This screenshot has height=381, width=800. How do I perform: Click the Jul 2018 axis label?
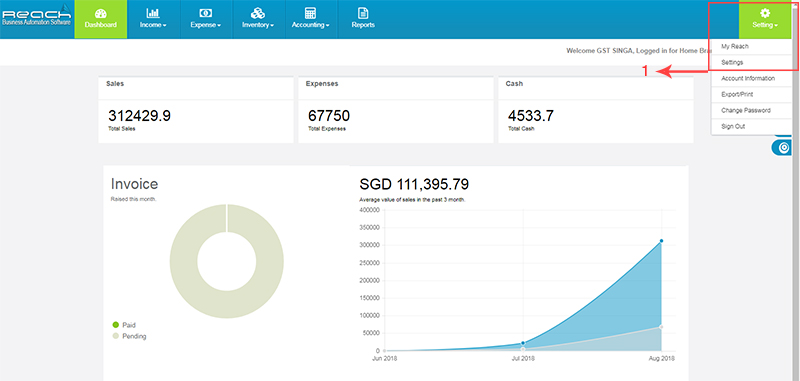[523, 359]
